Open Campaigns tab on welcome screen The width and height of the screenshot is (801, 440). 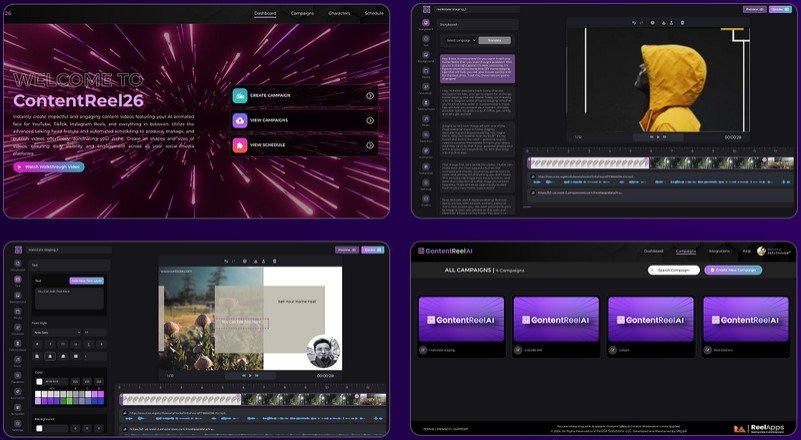click(302, 13)
